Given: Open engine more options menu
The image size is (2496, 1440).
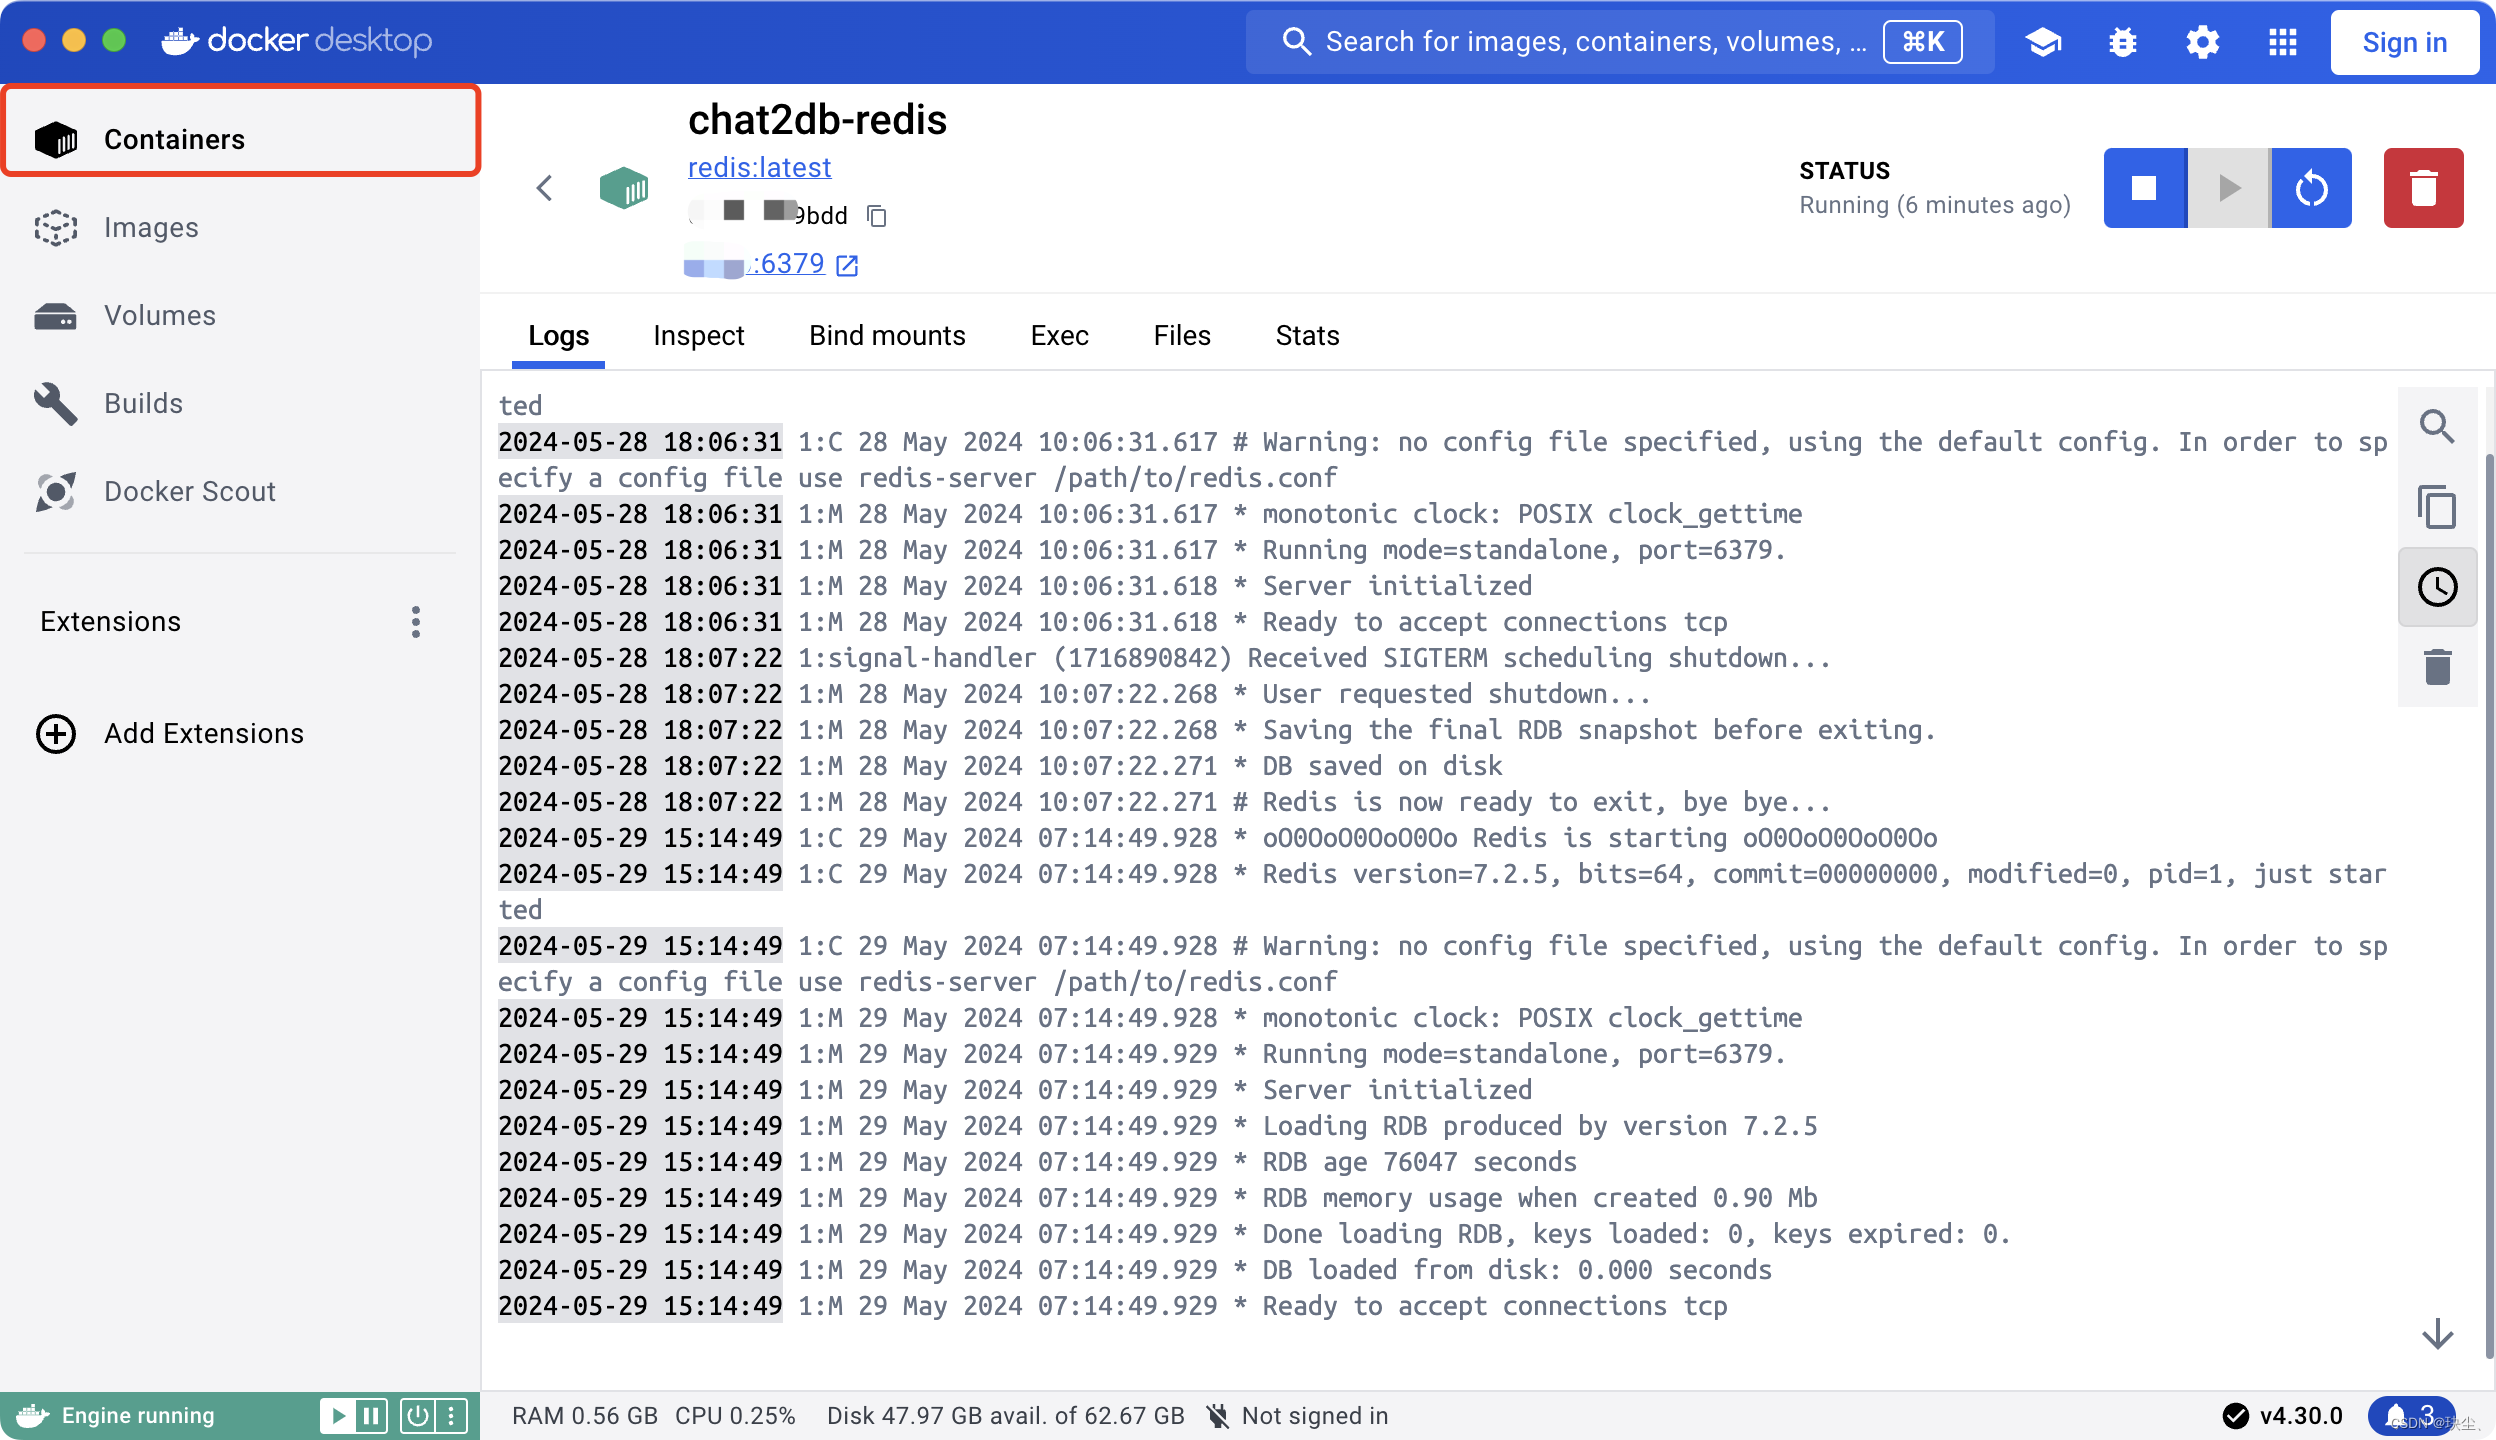Looking at the screenshot, I should (x=451, y=1416).
